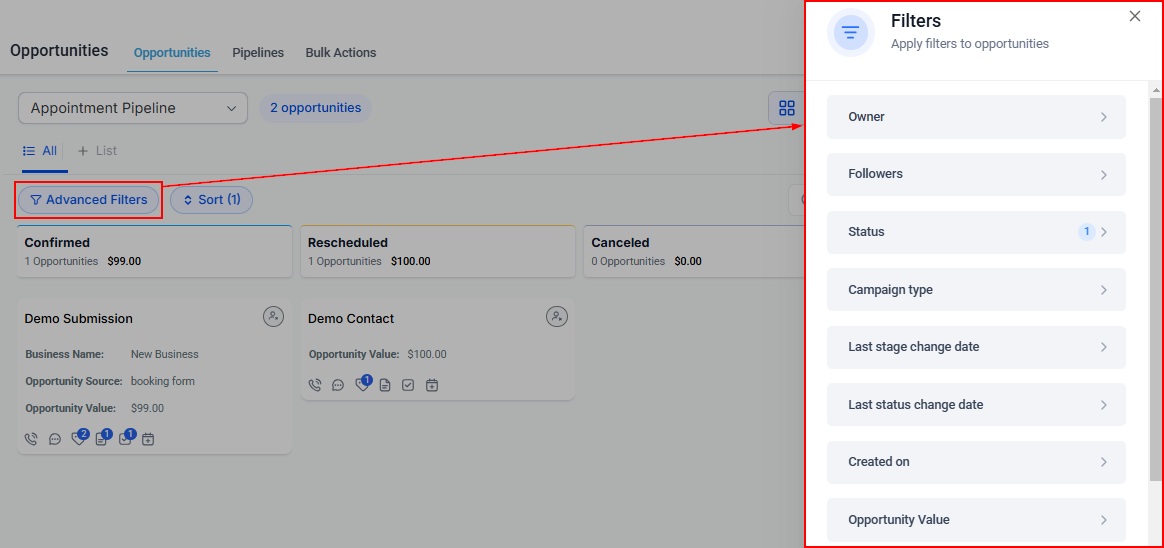Click tasks icon on Demo Submission card
Viewport: 1164px width, 548px height.
point(124,439)
